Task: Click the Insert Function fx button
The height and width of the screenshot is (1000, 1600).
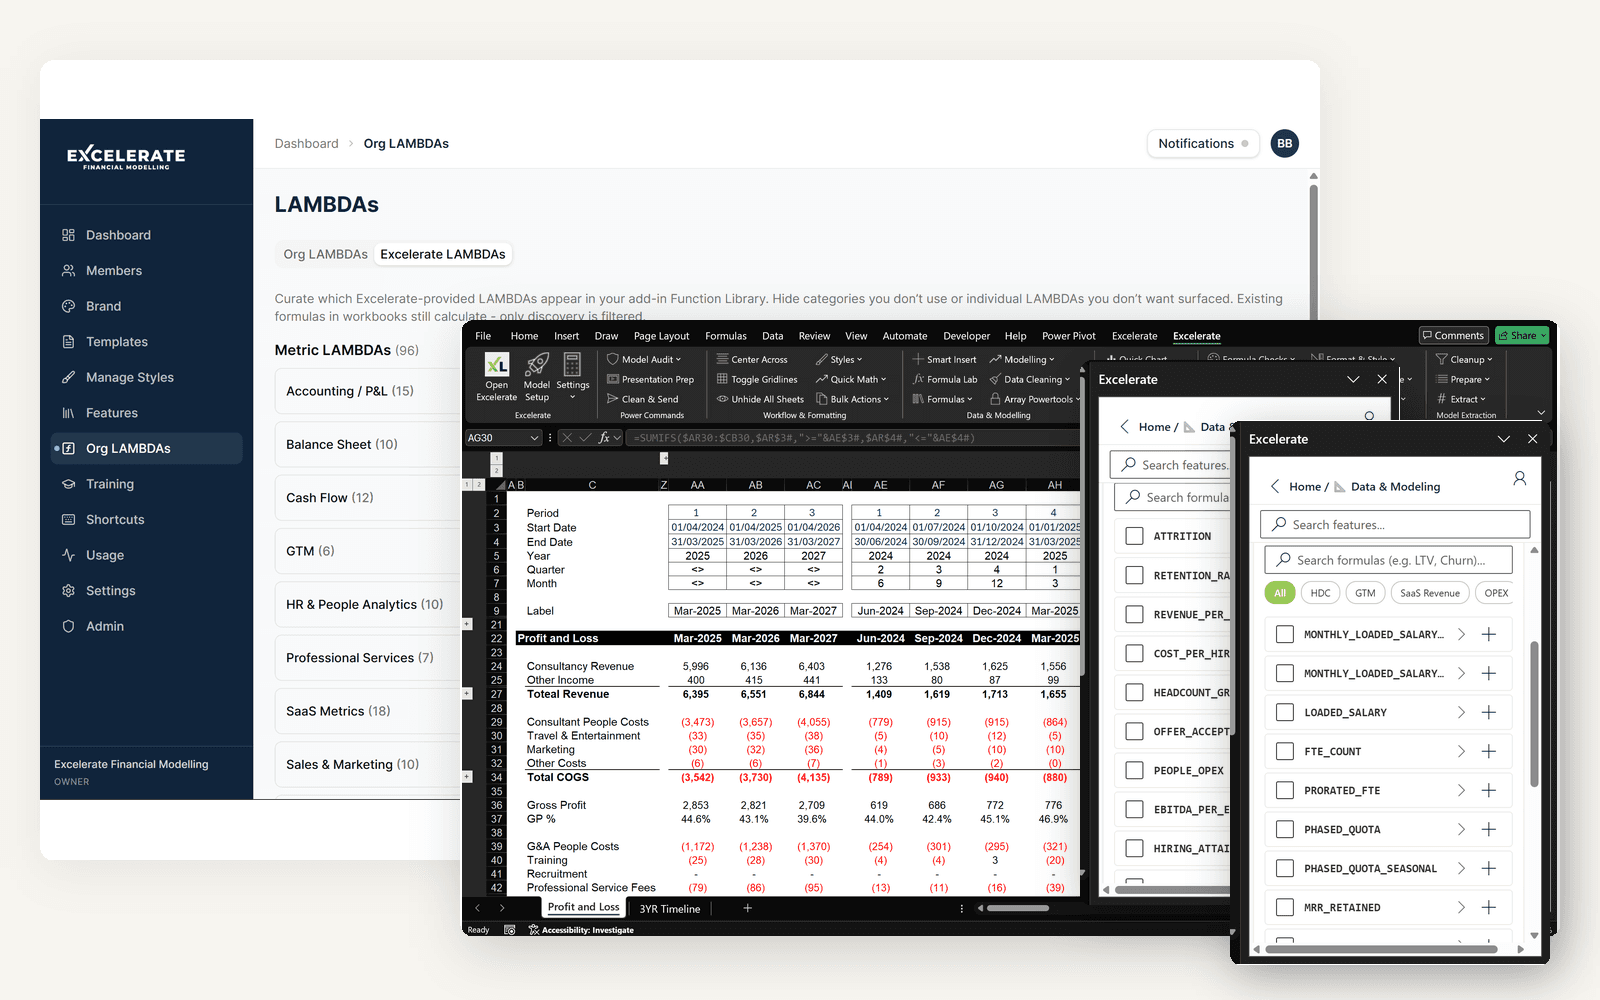Action: click(x=604, y=438)
